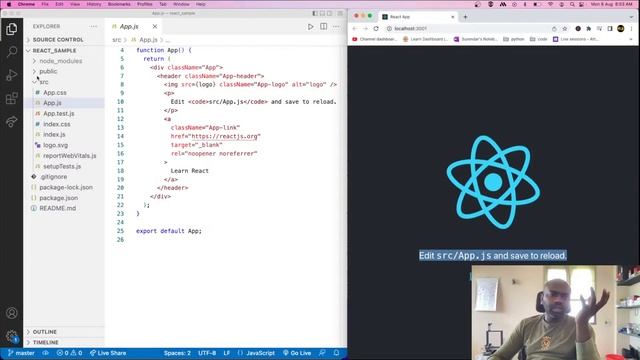Open the Accounts icon in activity bar
The image size is (640, 360).
[11, 313]
